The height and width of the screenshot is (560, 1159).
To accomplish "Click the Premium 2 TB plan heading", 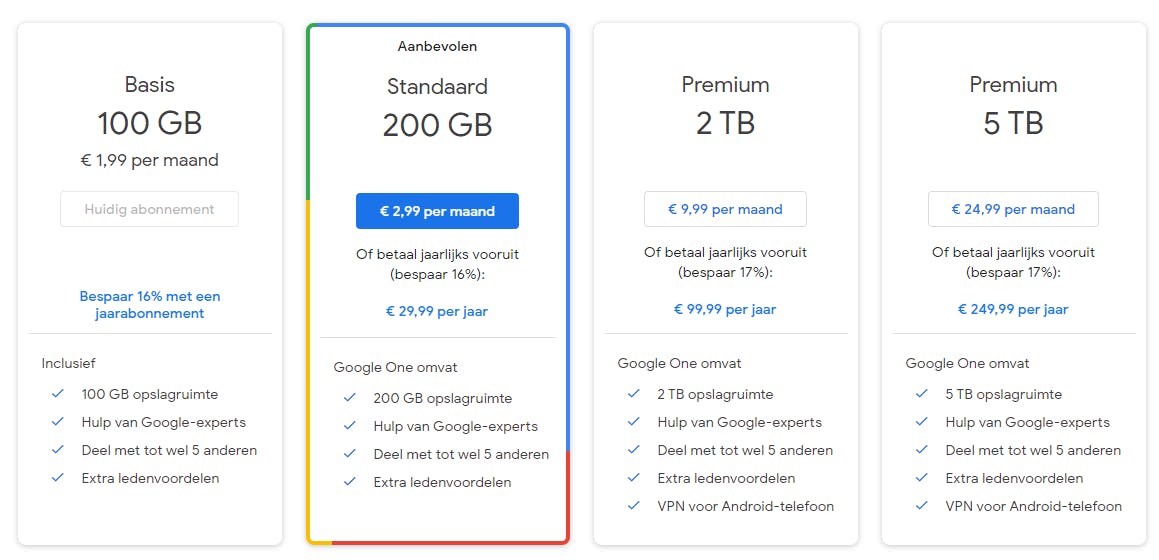I will [x=725, y=106].
